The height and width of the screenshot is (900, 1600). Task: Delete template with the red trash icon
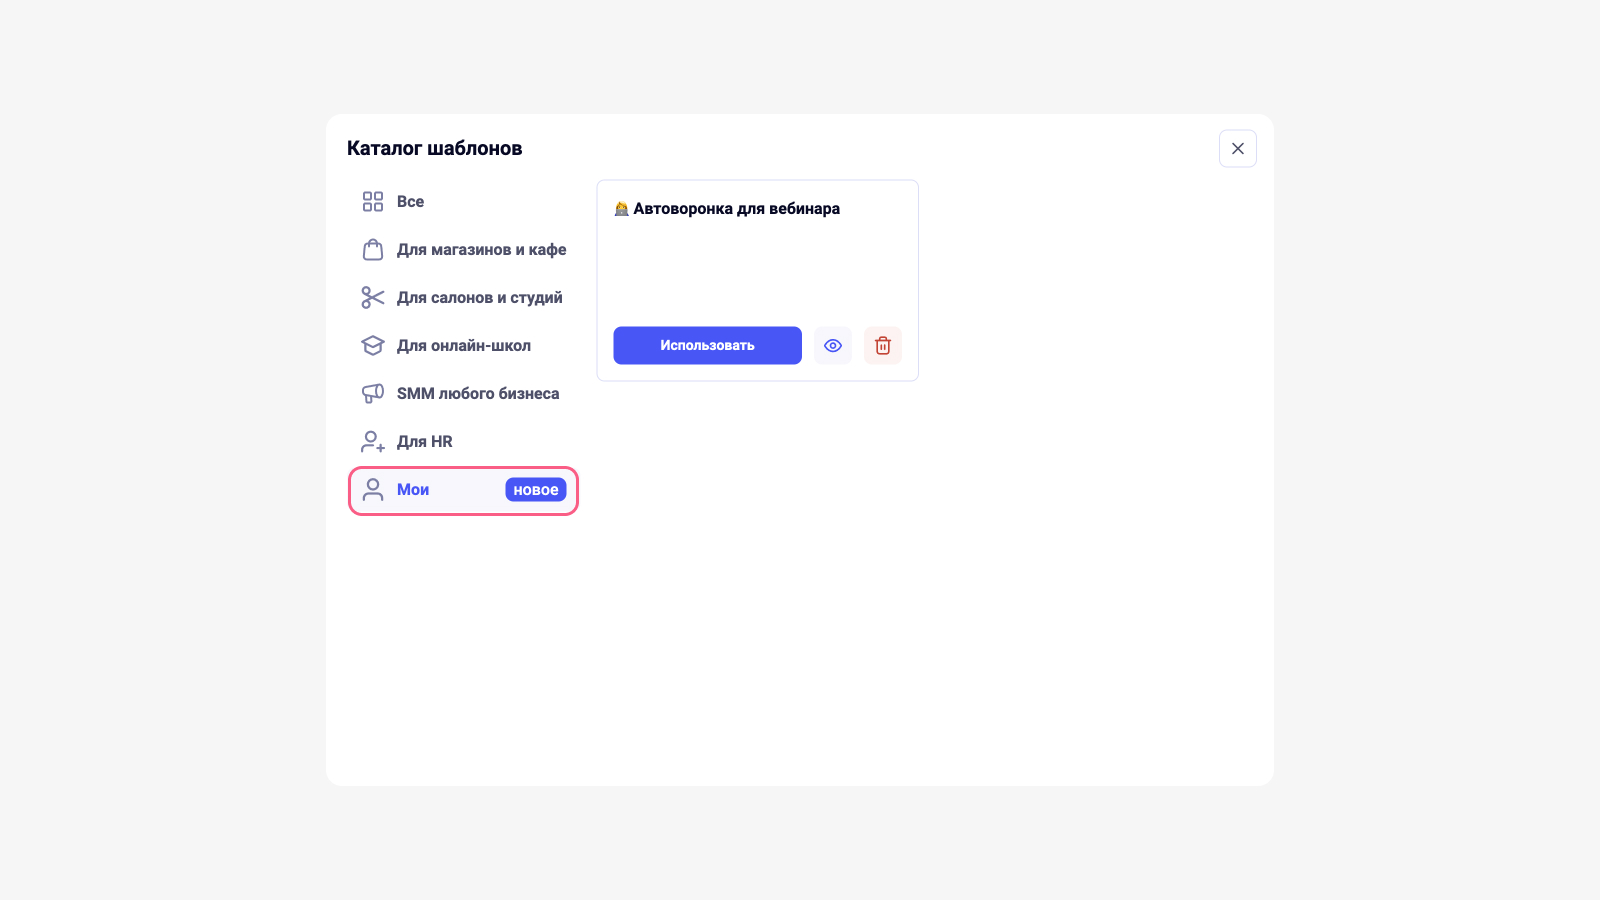point(883,346)
